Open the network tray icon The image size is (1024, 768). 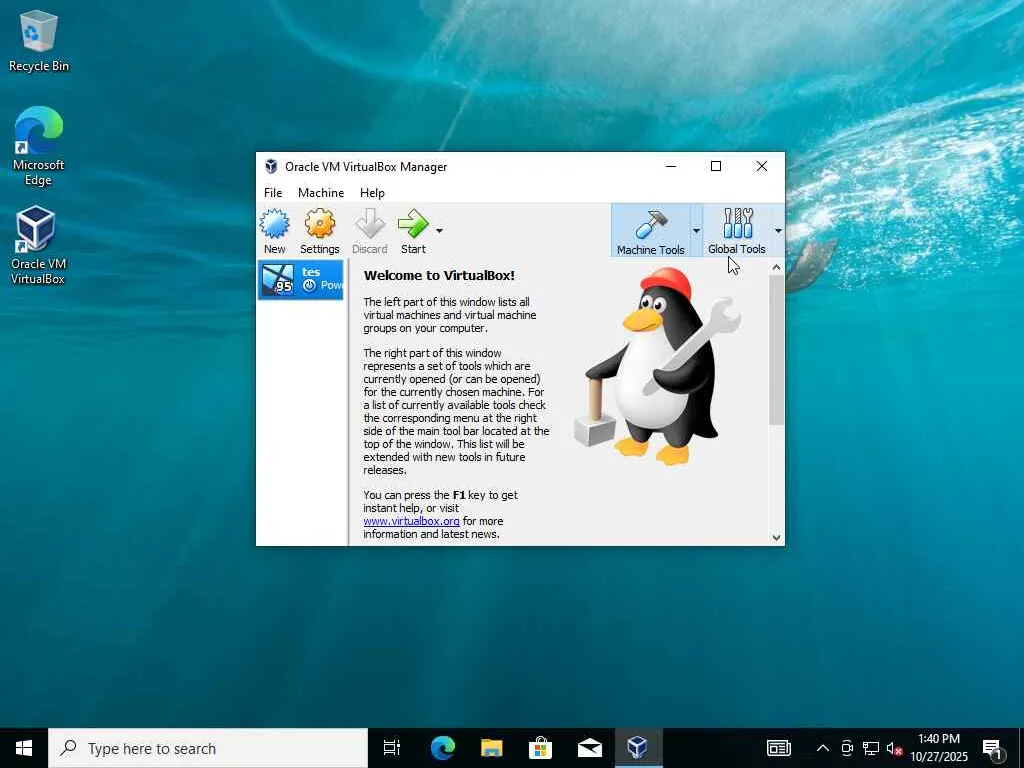[x=871, y=748]
